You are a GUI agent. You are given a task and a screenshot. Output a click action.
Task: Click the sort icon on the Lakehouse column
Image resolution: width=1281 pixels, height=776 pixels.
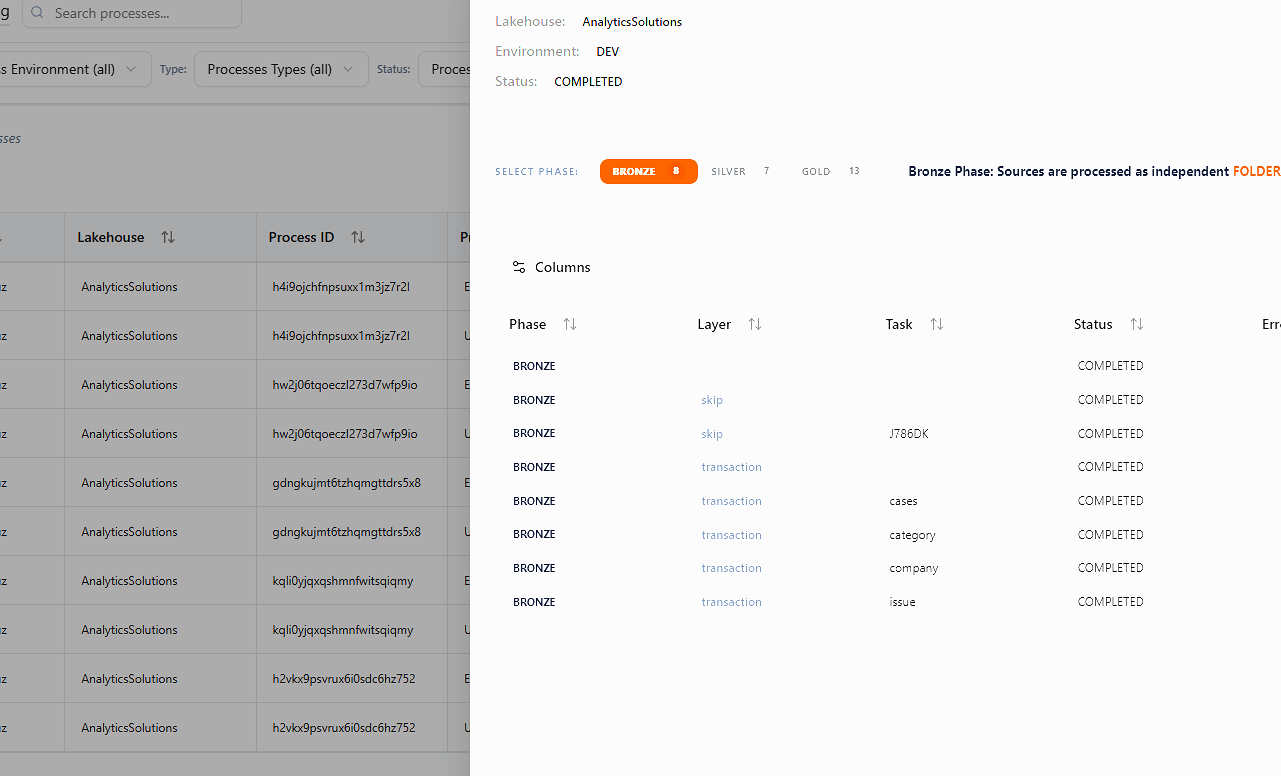click(x=168, y=236)
